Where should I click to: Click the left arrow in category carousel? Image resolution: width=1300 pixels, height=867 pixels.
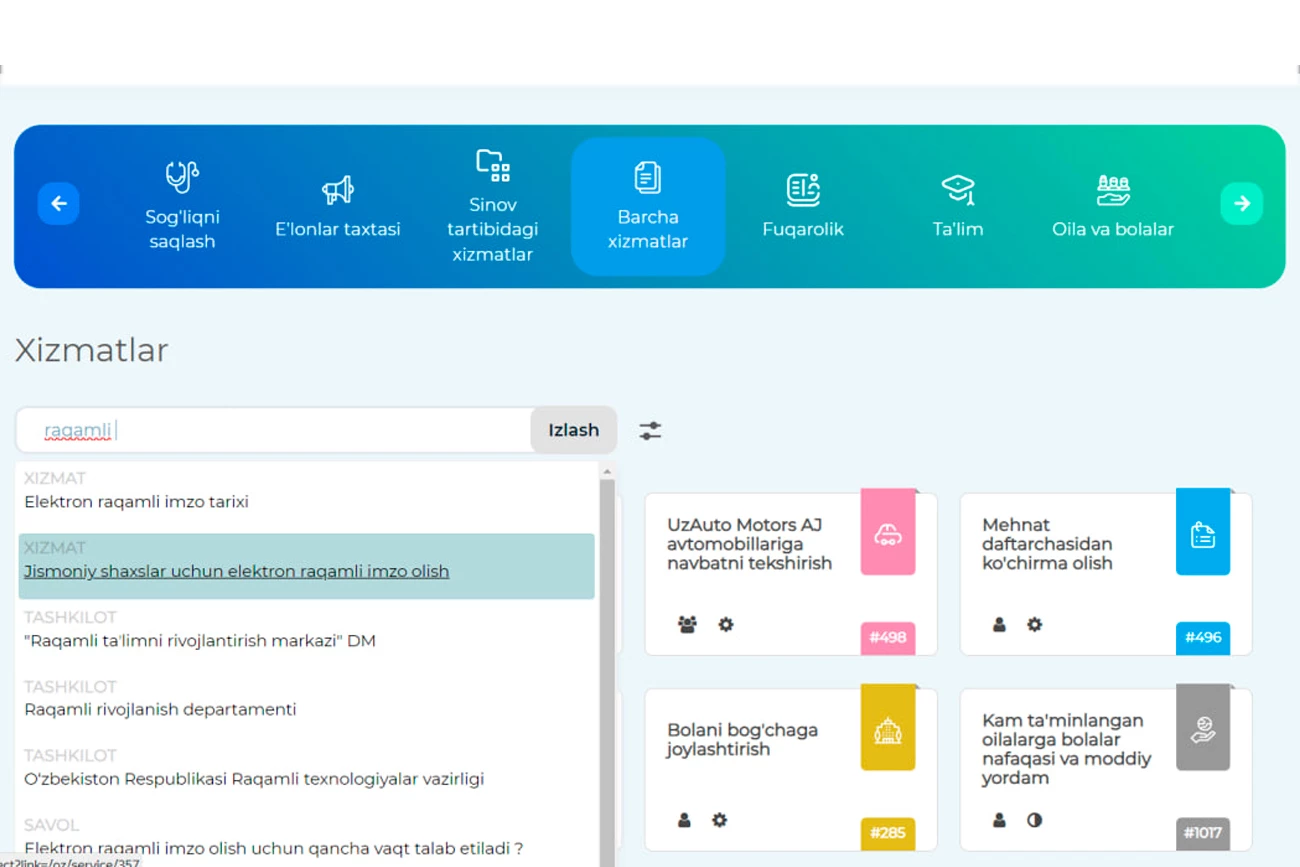coord(59,204)
